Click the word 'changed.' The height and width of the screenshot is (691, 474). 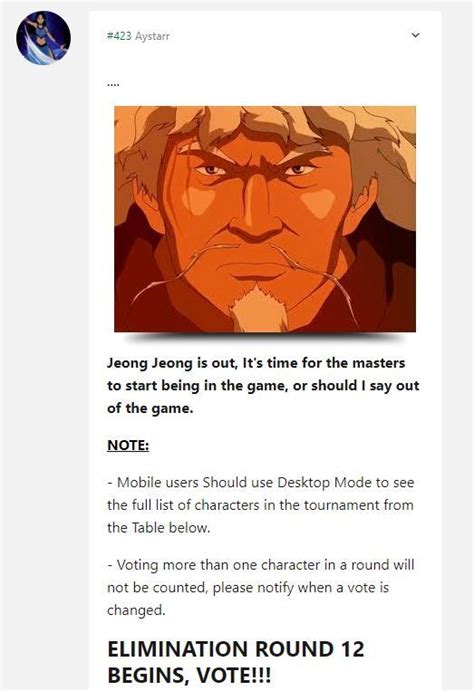coord(136,610)
